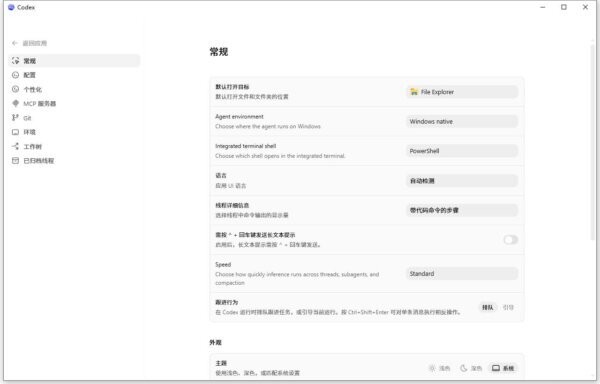Screen dimensions: 600x384
Task: Click the 常规 page heading
Action: pos(219,52)
